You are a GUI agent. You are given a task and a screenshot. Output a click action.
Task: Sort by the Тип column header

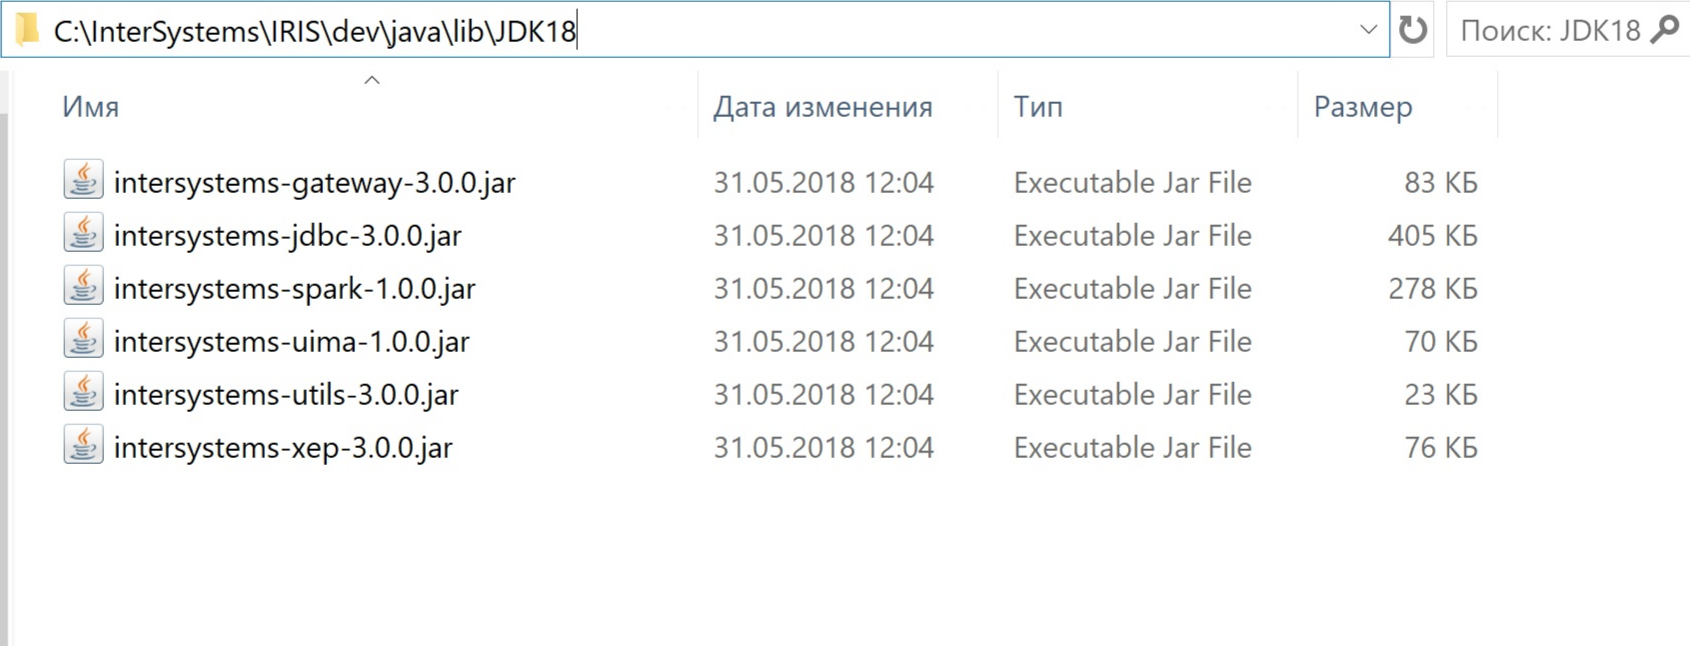click(1038, 107)
